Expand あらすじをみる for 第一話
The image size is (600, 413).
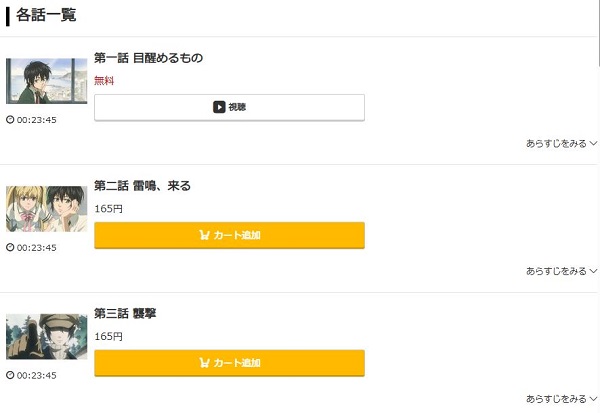click(561, 143)
